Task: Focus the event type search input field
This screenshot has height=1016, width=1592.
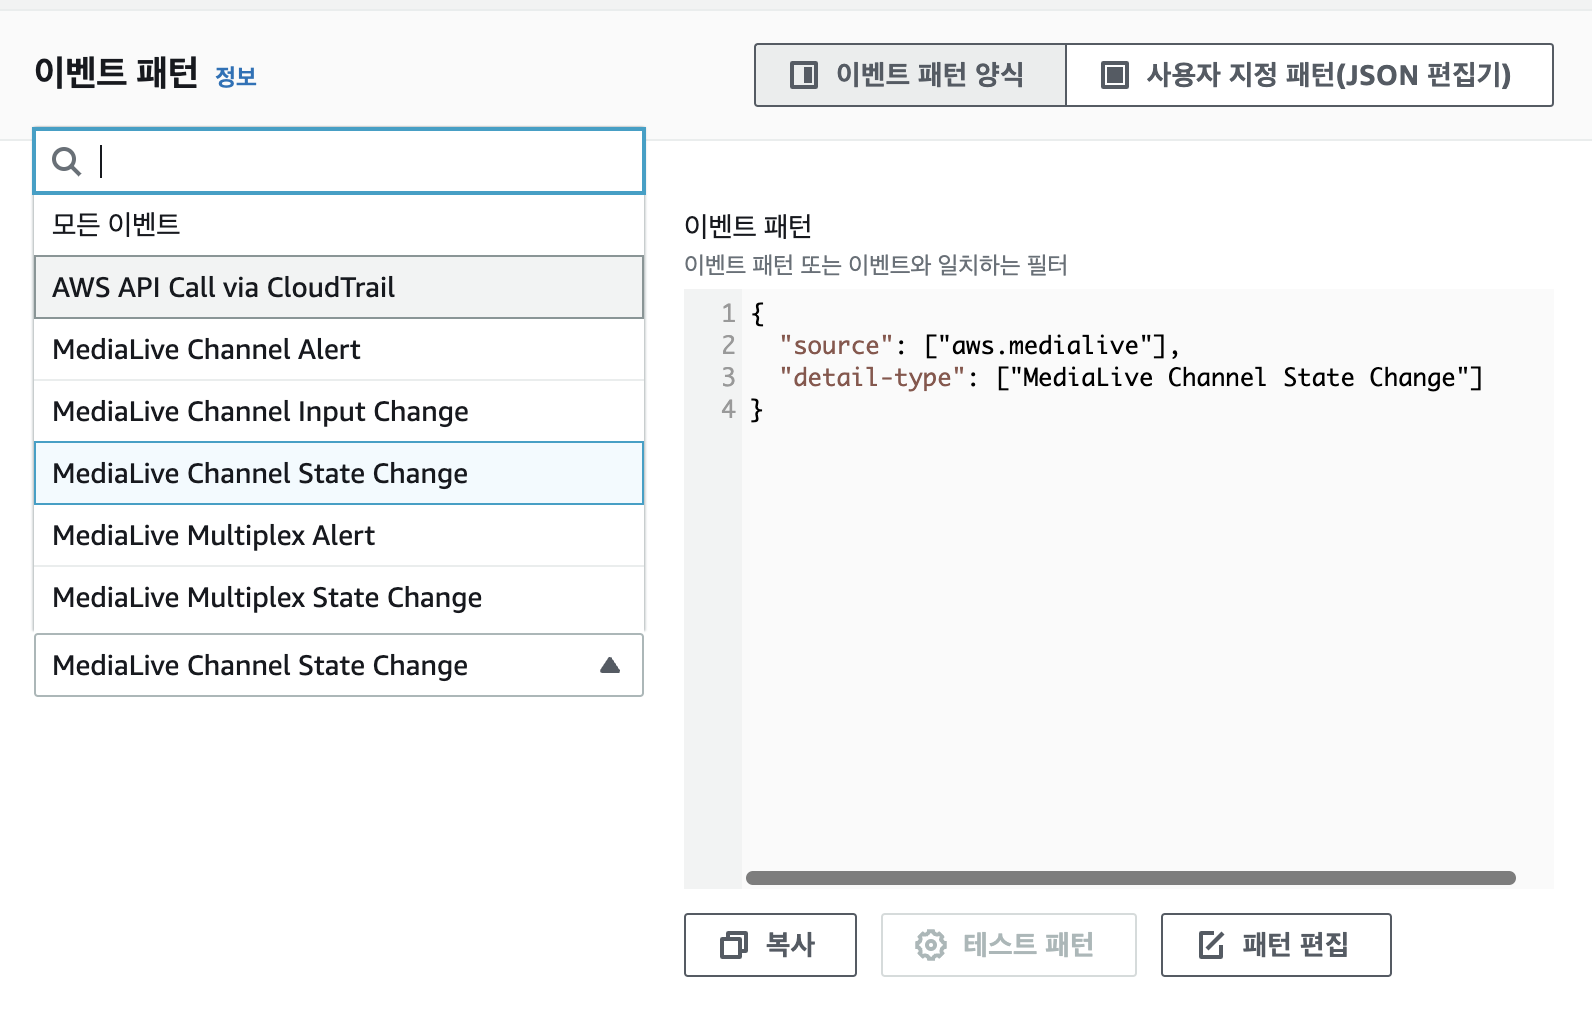Action: pyautogui.click(x=339, y=161)
